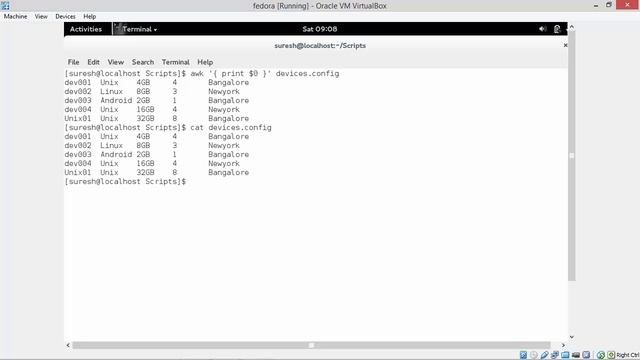640x360 pixels.
Task: Click the vertical scrollbar down arrow
Action: pyautogui.click(x=572, y=337)
